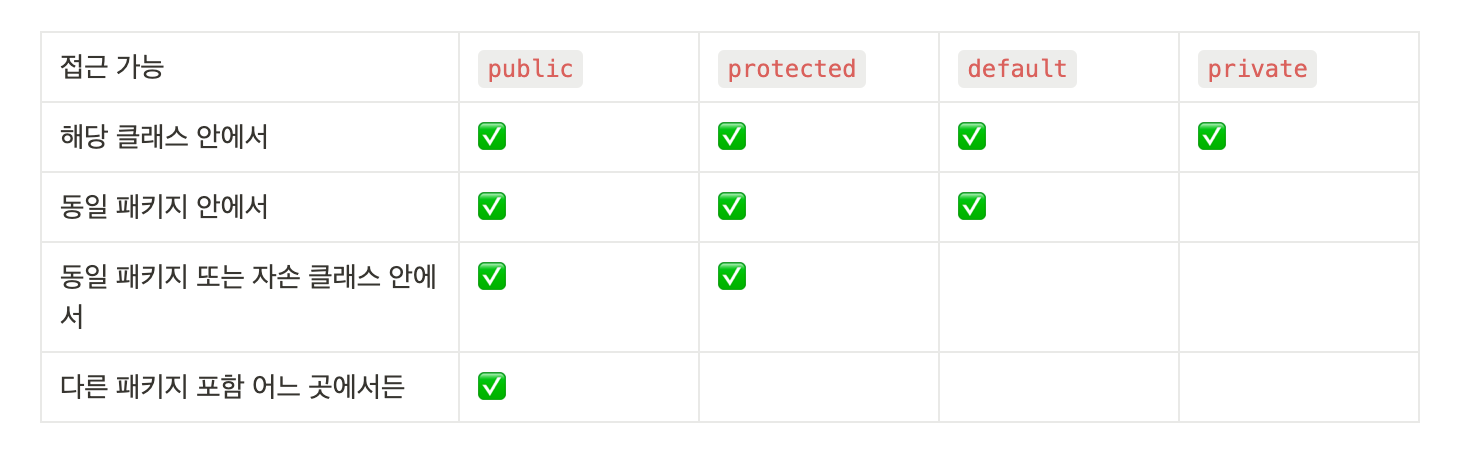Image resolution: width=1460 pixels, height=462 pixels.
Task: Click the 동일 패키지 또는 자손 클래스 안에서 label
Action: click(x=248, y=297)
